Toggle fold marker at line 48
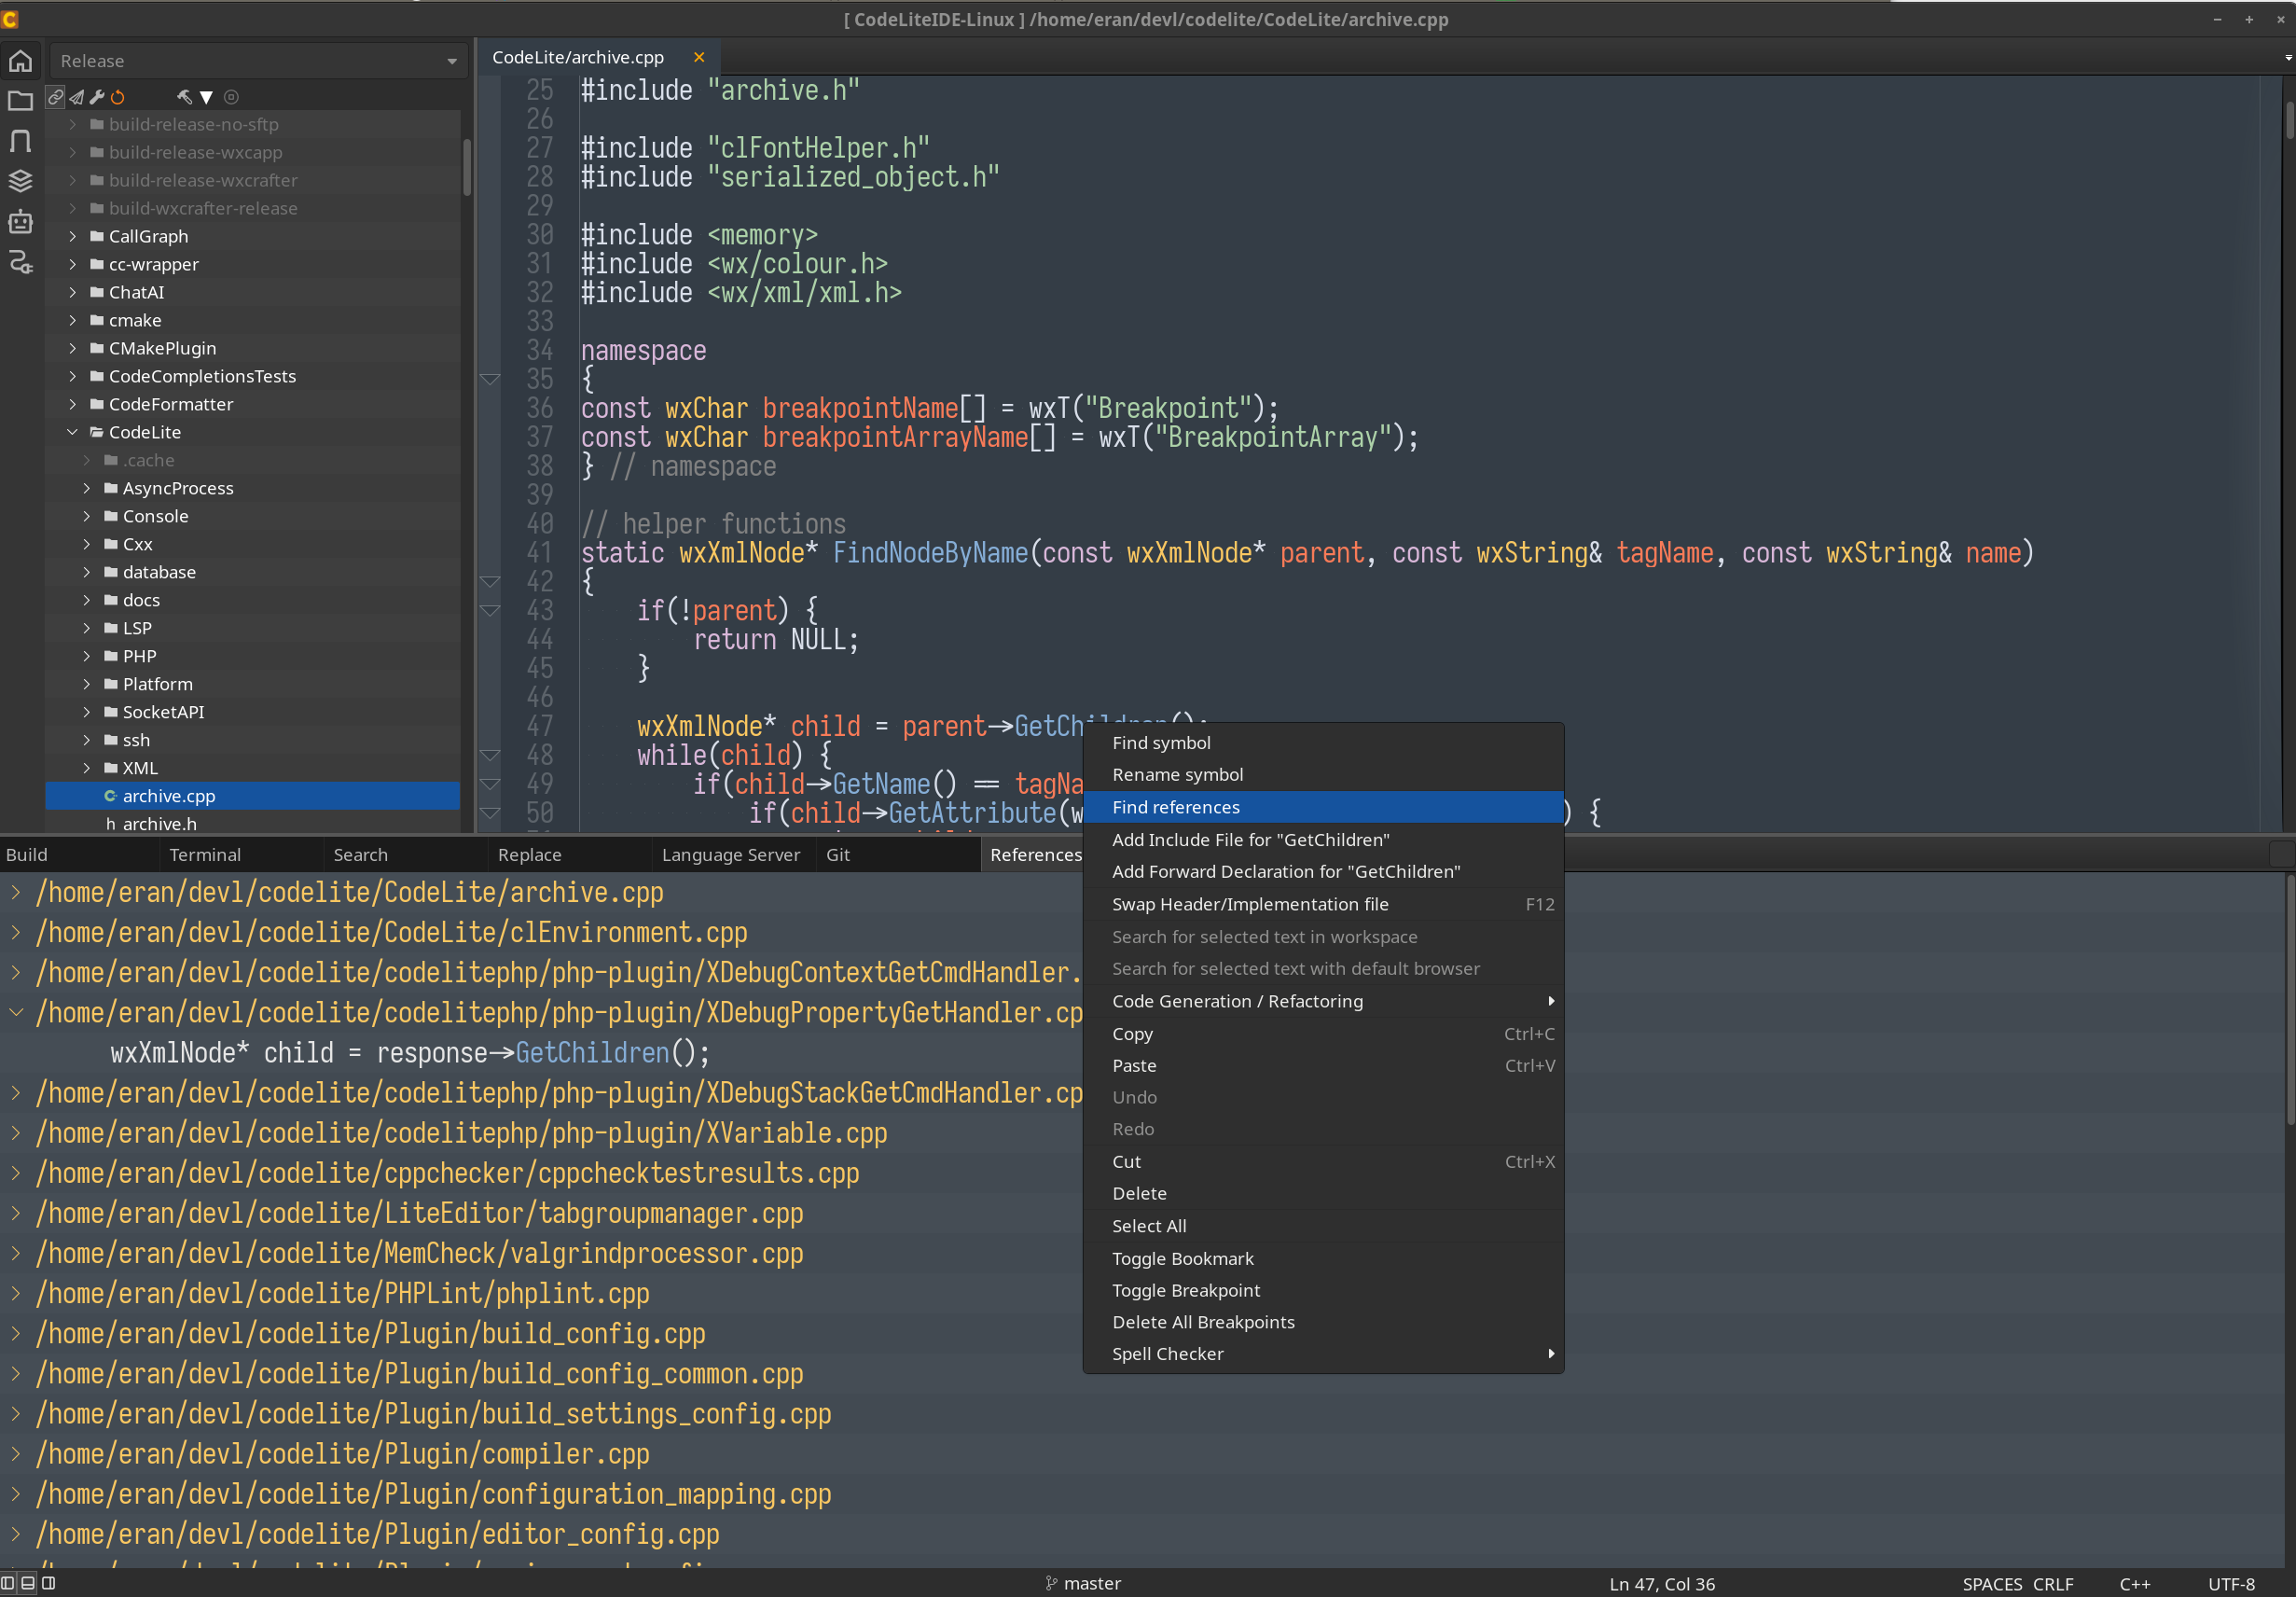This screenshot has width=2296, height=1597. 490,756
